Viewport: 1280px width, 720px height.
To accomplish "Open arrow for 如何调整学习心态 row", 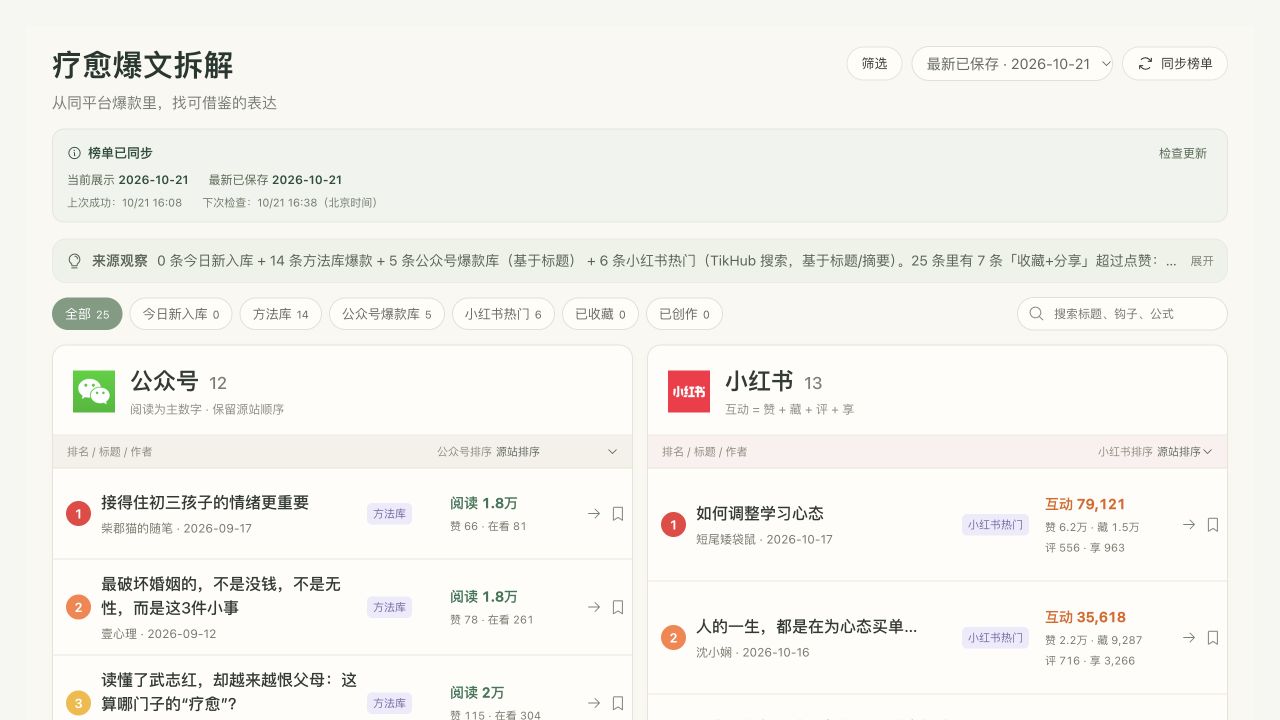I will (x=1189, y=524).
